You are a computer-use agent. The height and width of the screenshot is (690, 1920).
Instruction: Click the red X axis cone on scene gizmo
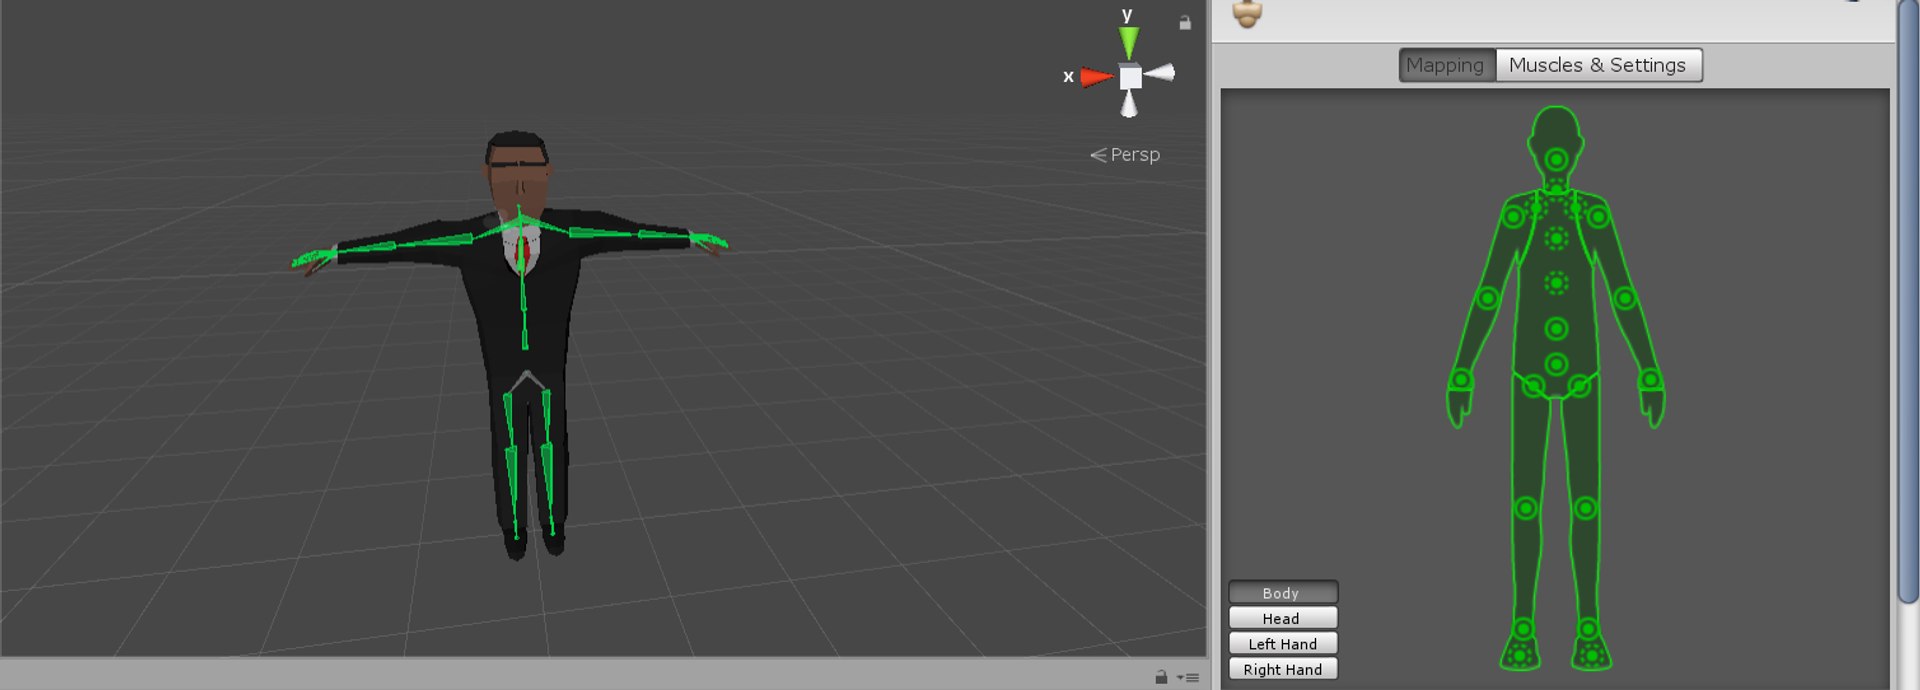coord(1096,76)
